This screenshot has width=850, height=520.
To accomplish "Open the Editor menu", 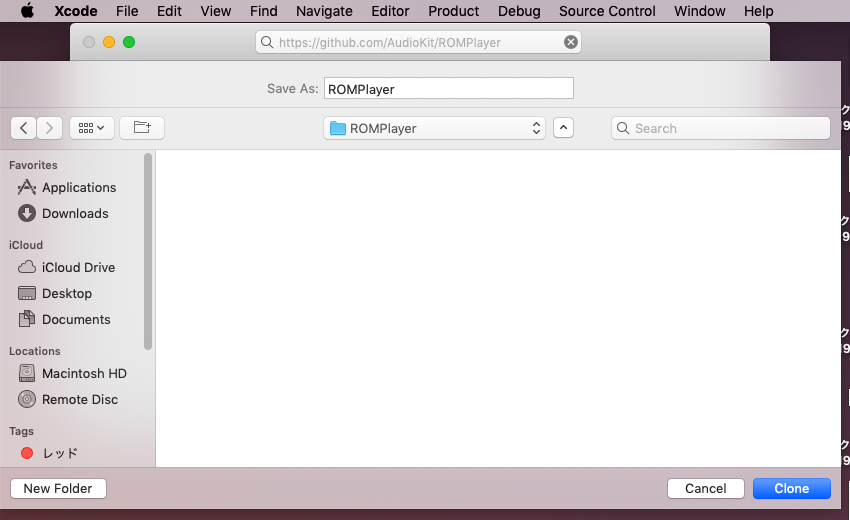I will pos(390,11).
